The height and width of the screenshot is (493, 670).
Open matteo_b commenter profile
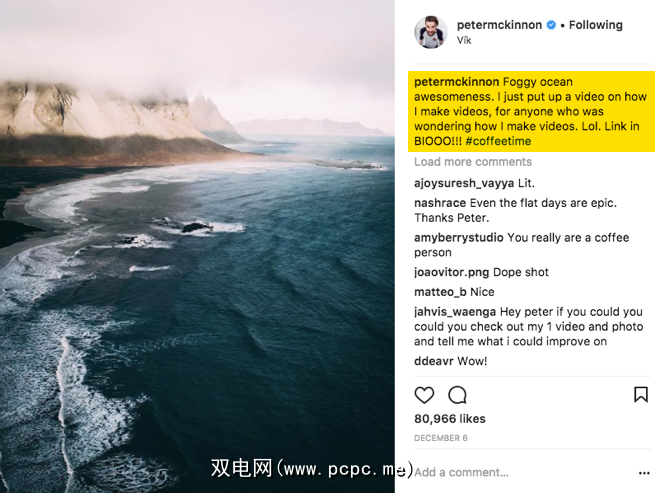pos(440,292)
